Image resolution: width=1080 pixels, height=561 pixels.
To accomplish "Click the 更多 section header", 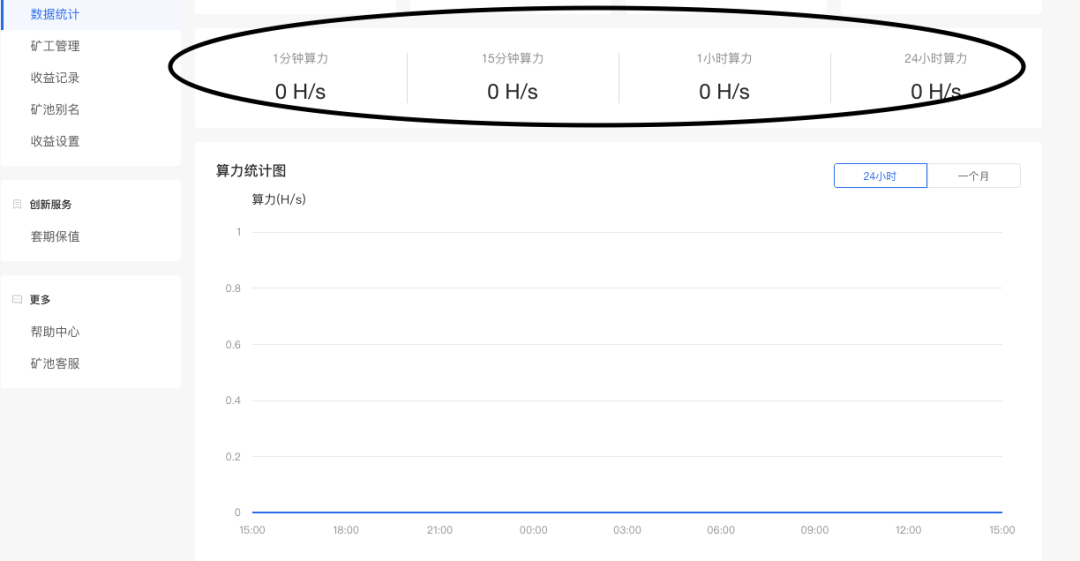I will pos(40,299).
